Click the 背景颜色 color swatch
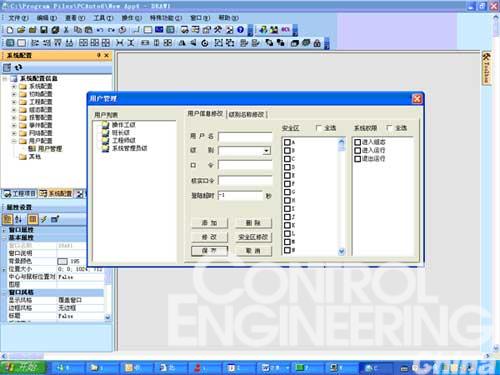This screenshot has width=500, height=375. pos(62,261)
